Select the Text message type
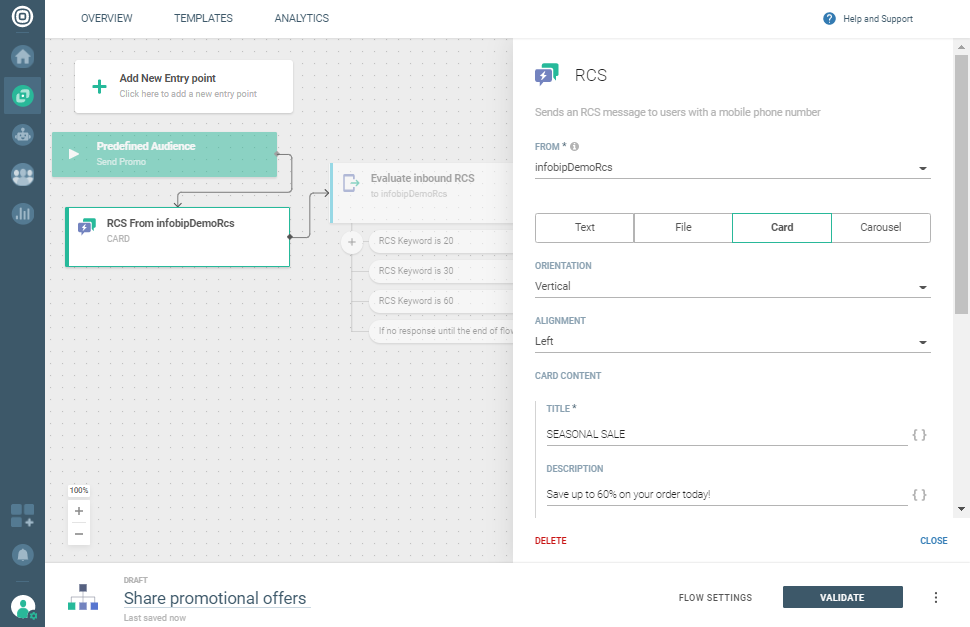 click(585, 228)
